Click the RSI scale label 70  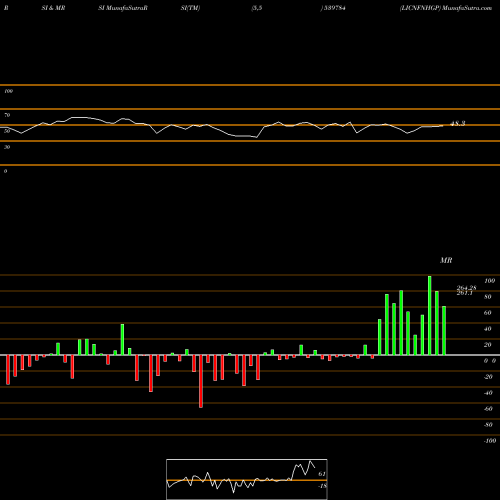pyautogui.click(x=7, y=115)
